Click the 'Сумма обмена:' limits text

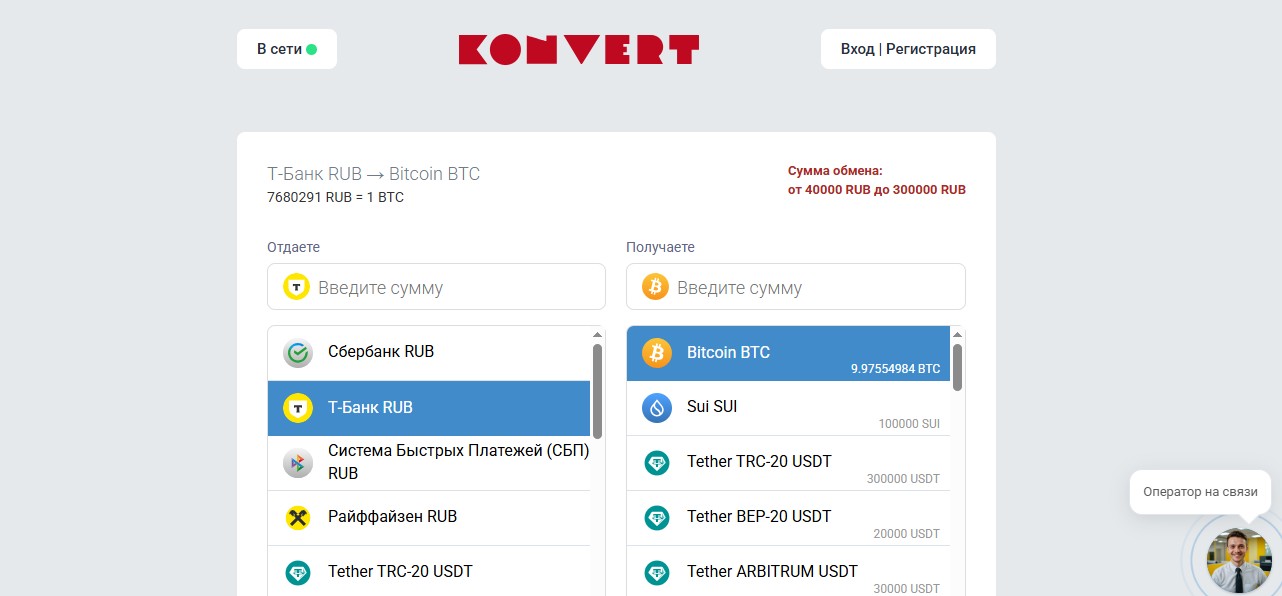(x=876, y=180)
